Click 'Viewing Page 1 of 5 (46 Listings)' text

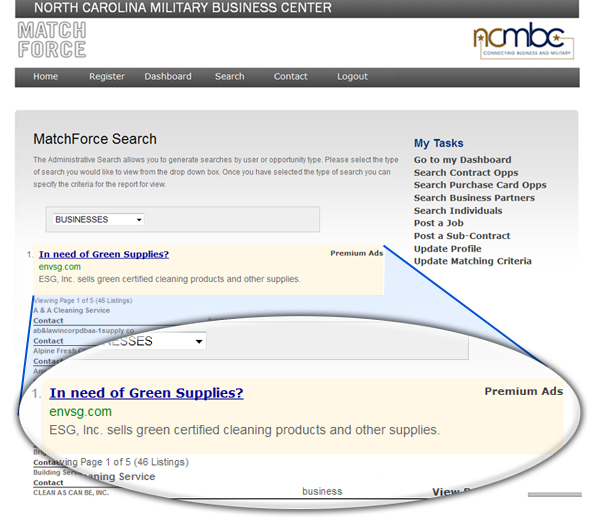83,301
